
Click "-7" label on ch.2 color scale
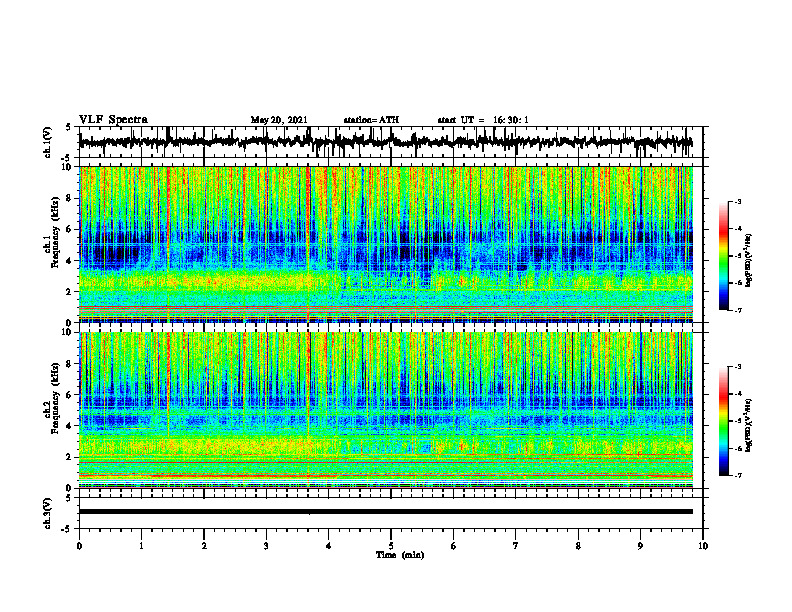tap(737, 475)
